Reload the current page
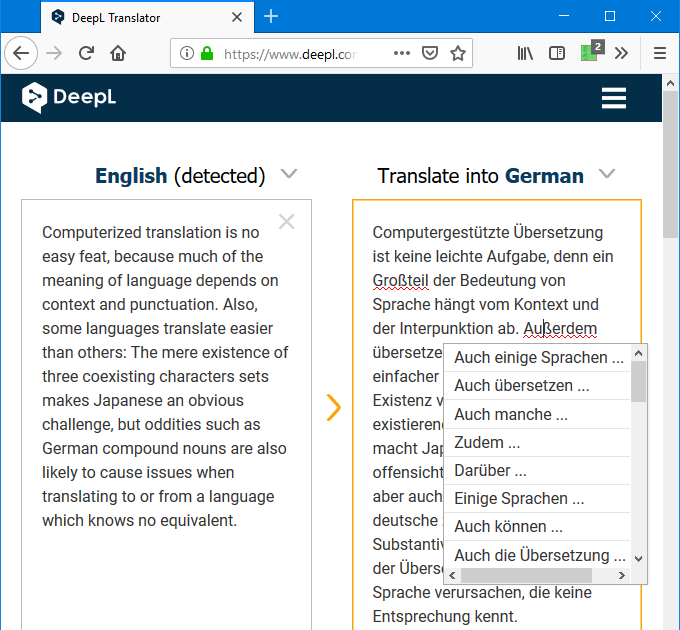The image size is (680, 630). (x=86, y=53)
